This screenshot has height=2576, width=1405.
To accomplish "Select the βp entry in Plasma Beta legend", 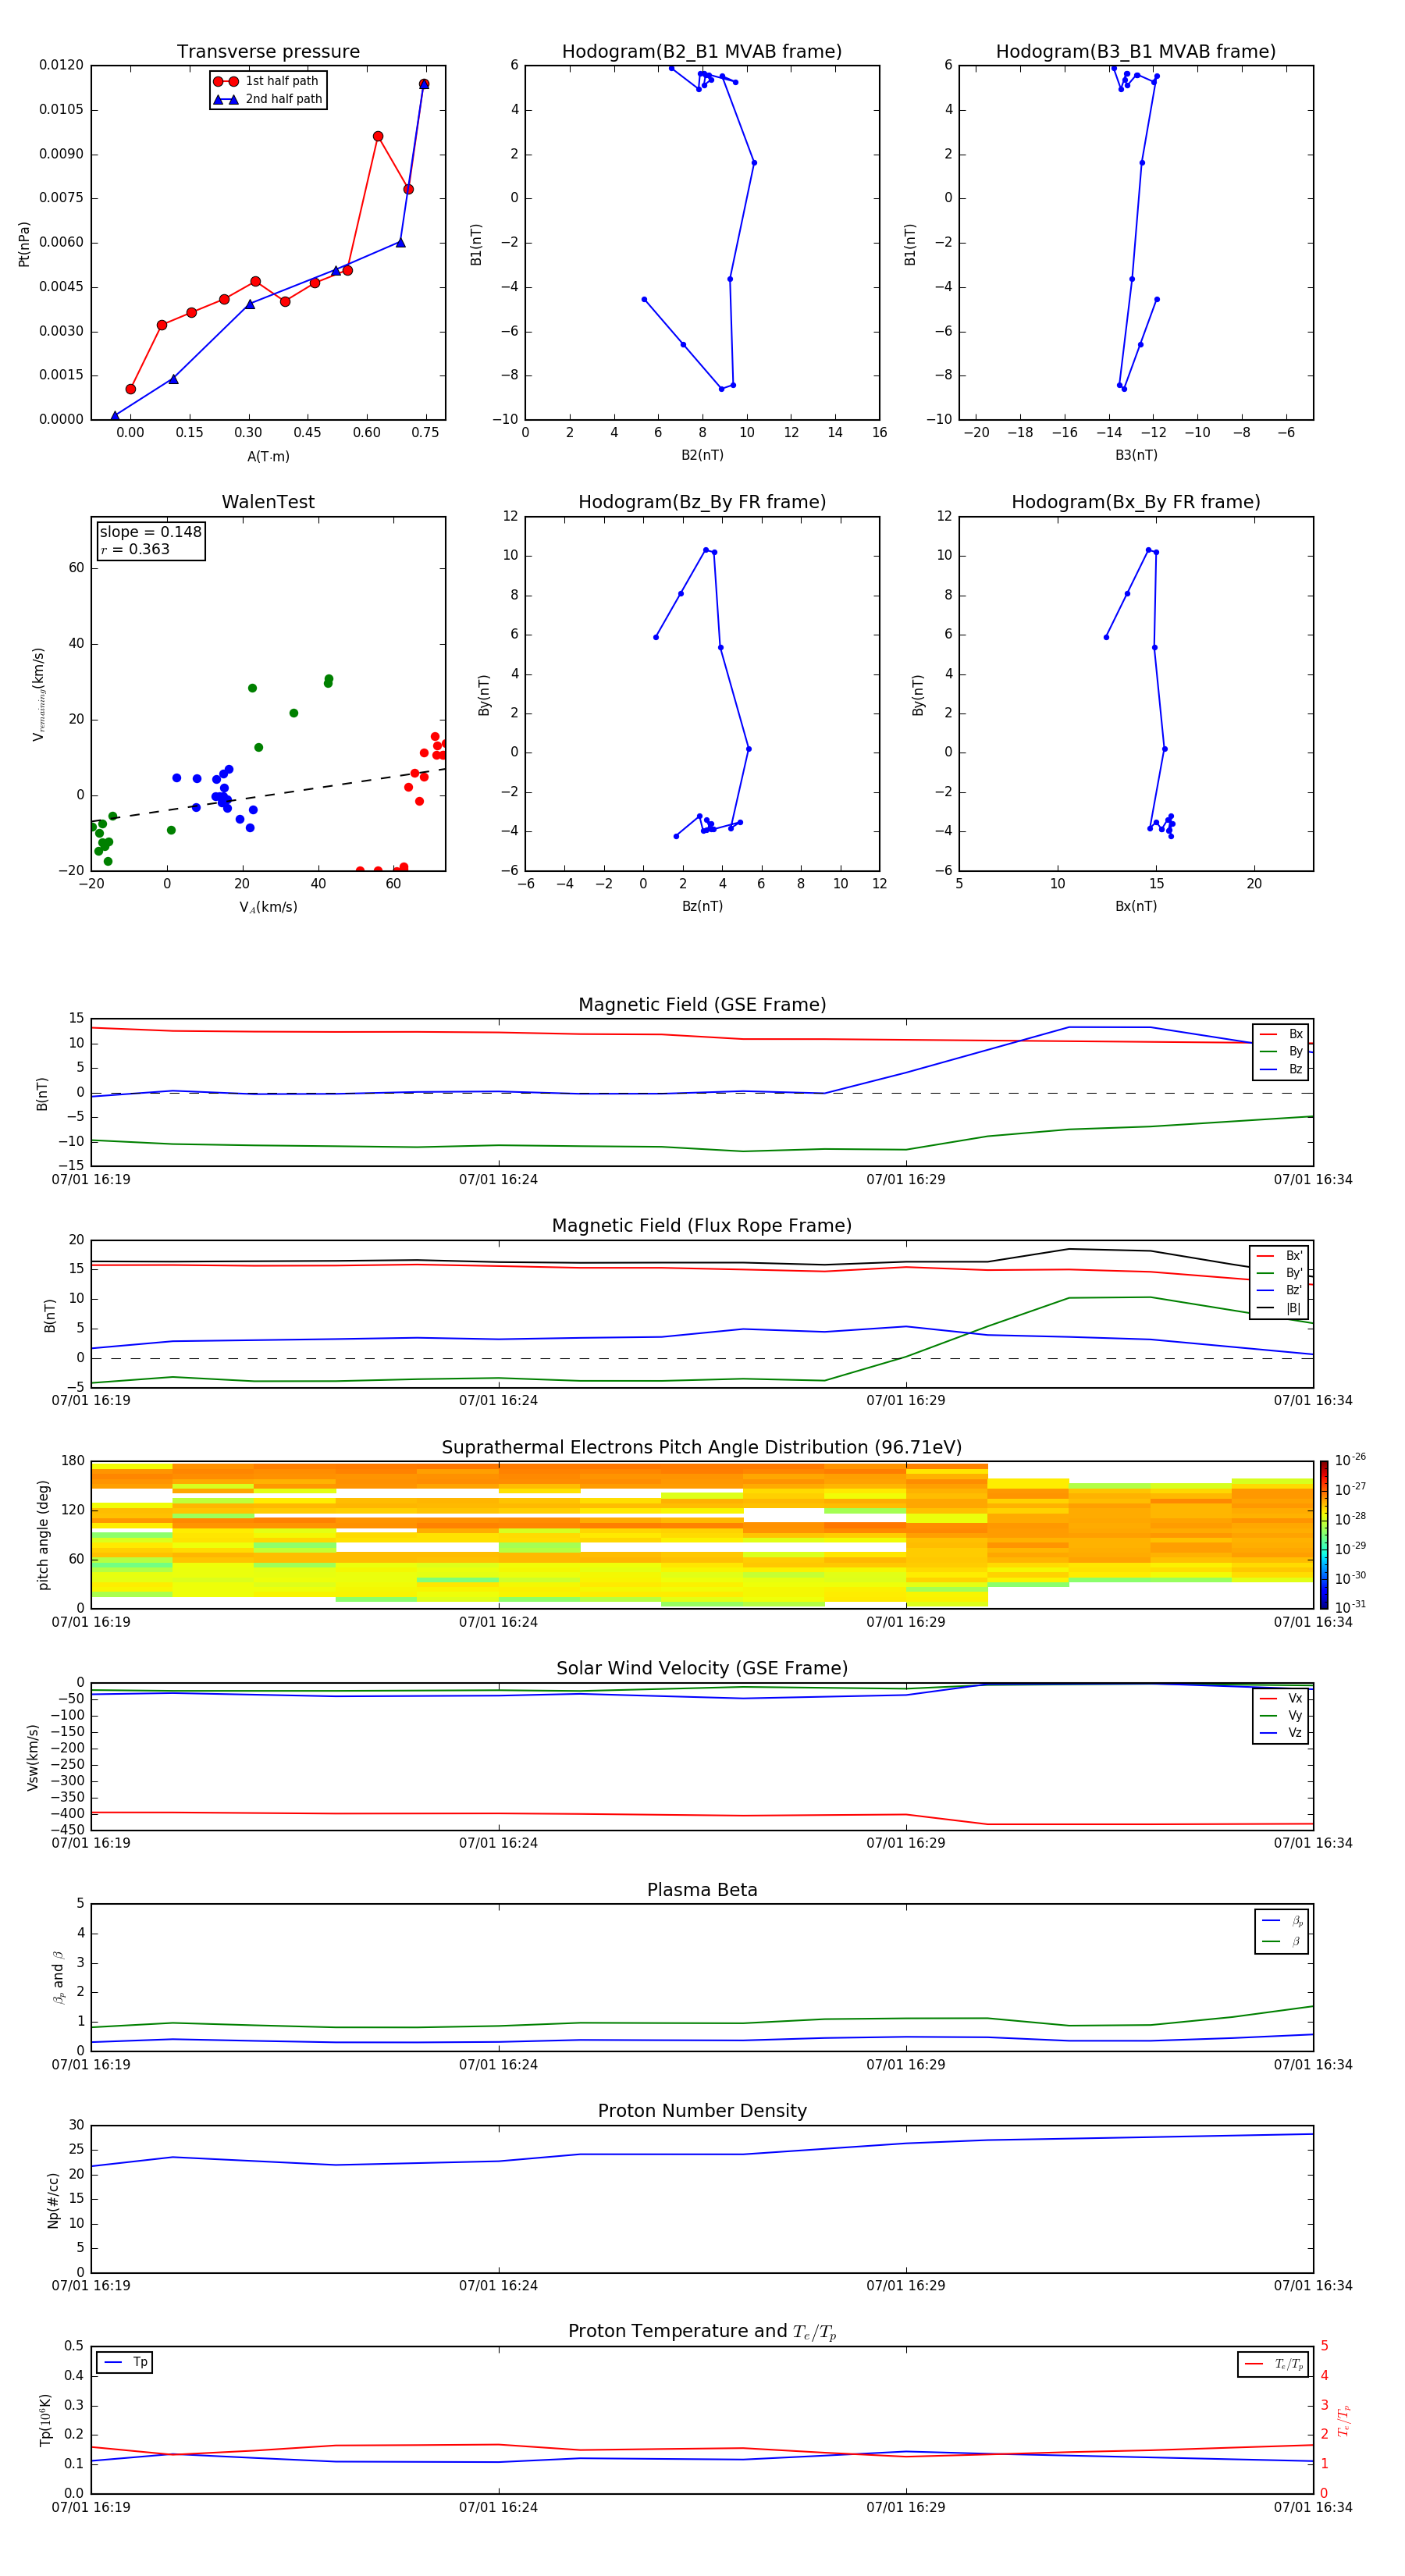I will tap(1282, 1921).
